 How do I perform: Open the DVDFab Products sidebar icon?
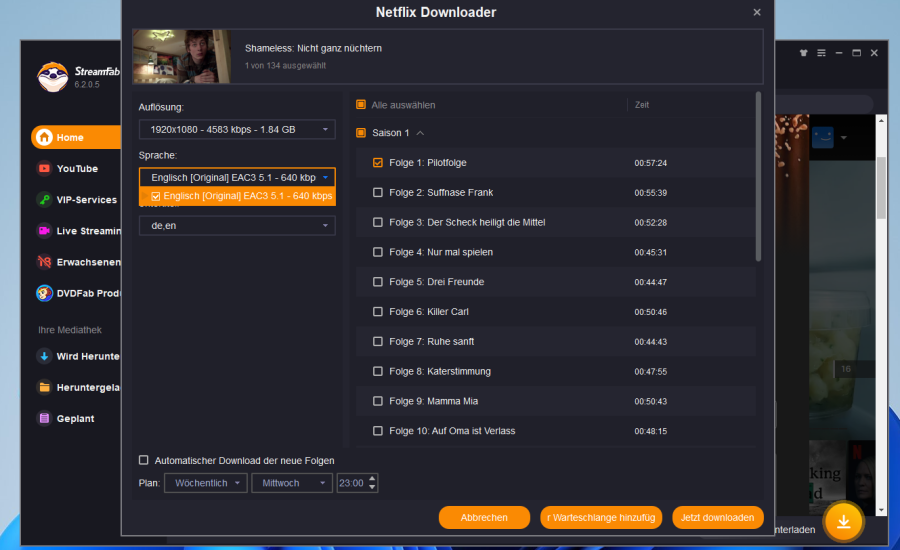(x=45, y=293)
